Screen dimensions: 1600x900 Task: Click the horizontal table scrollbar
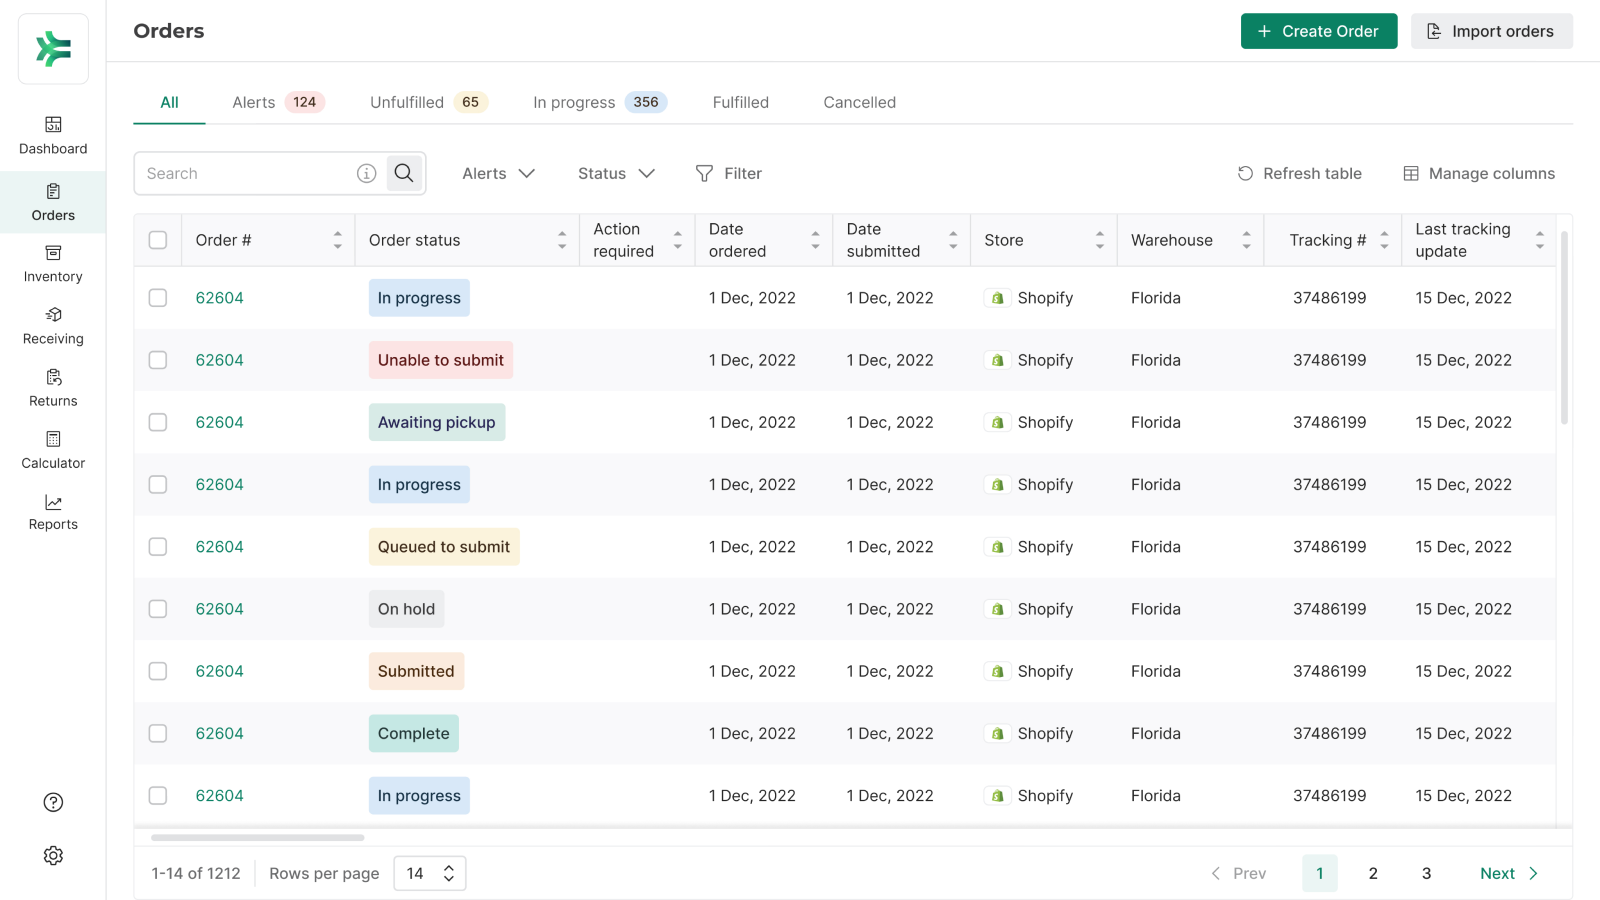click(258, 837)
